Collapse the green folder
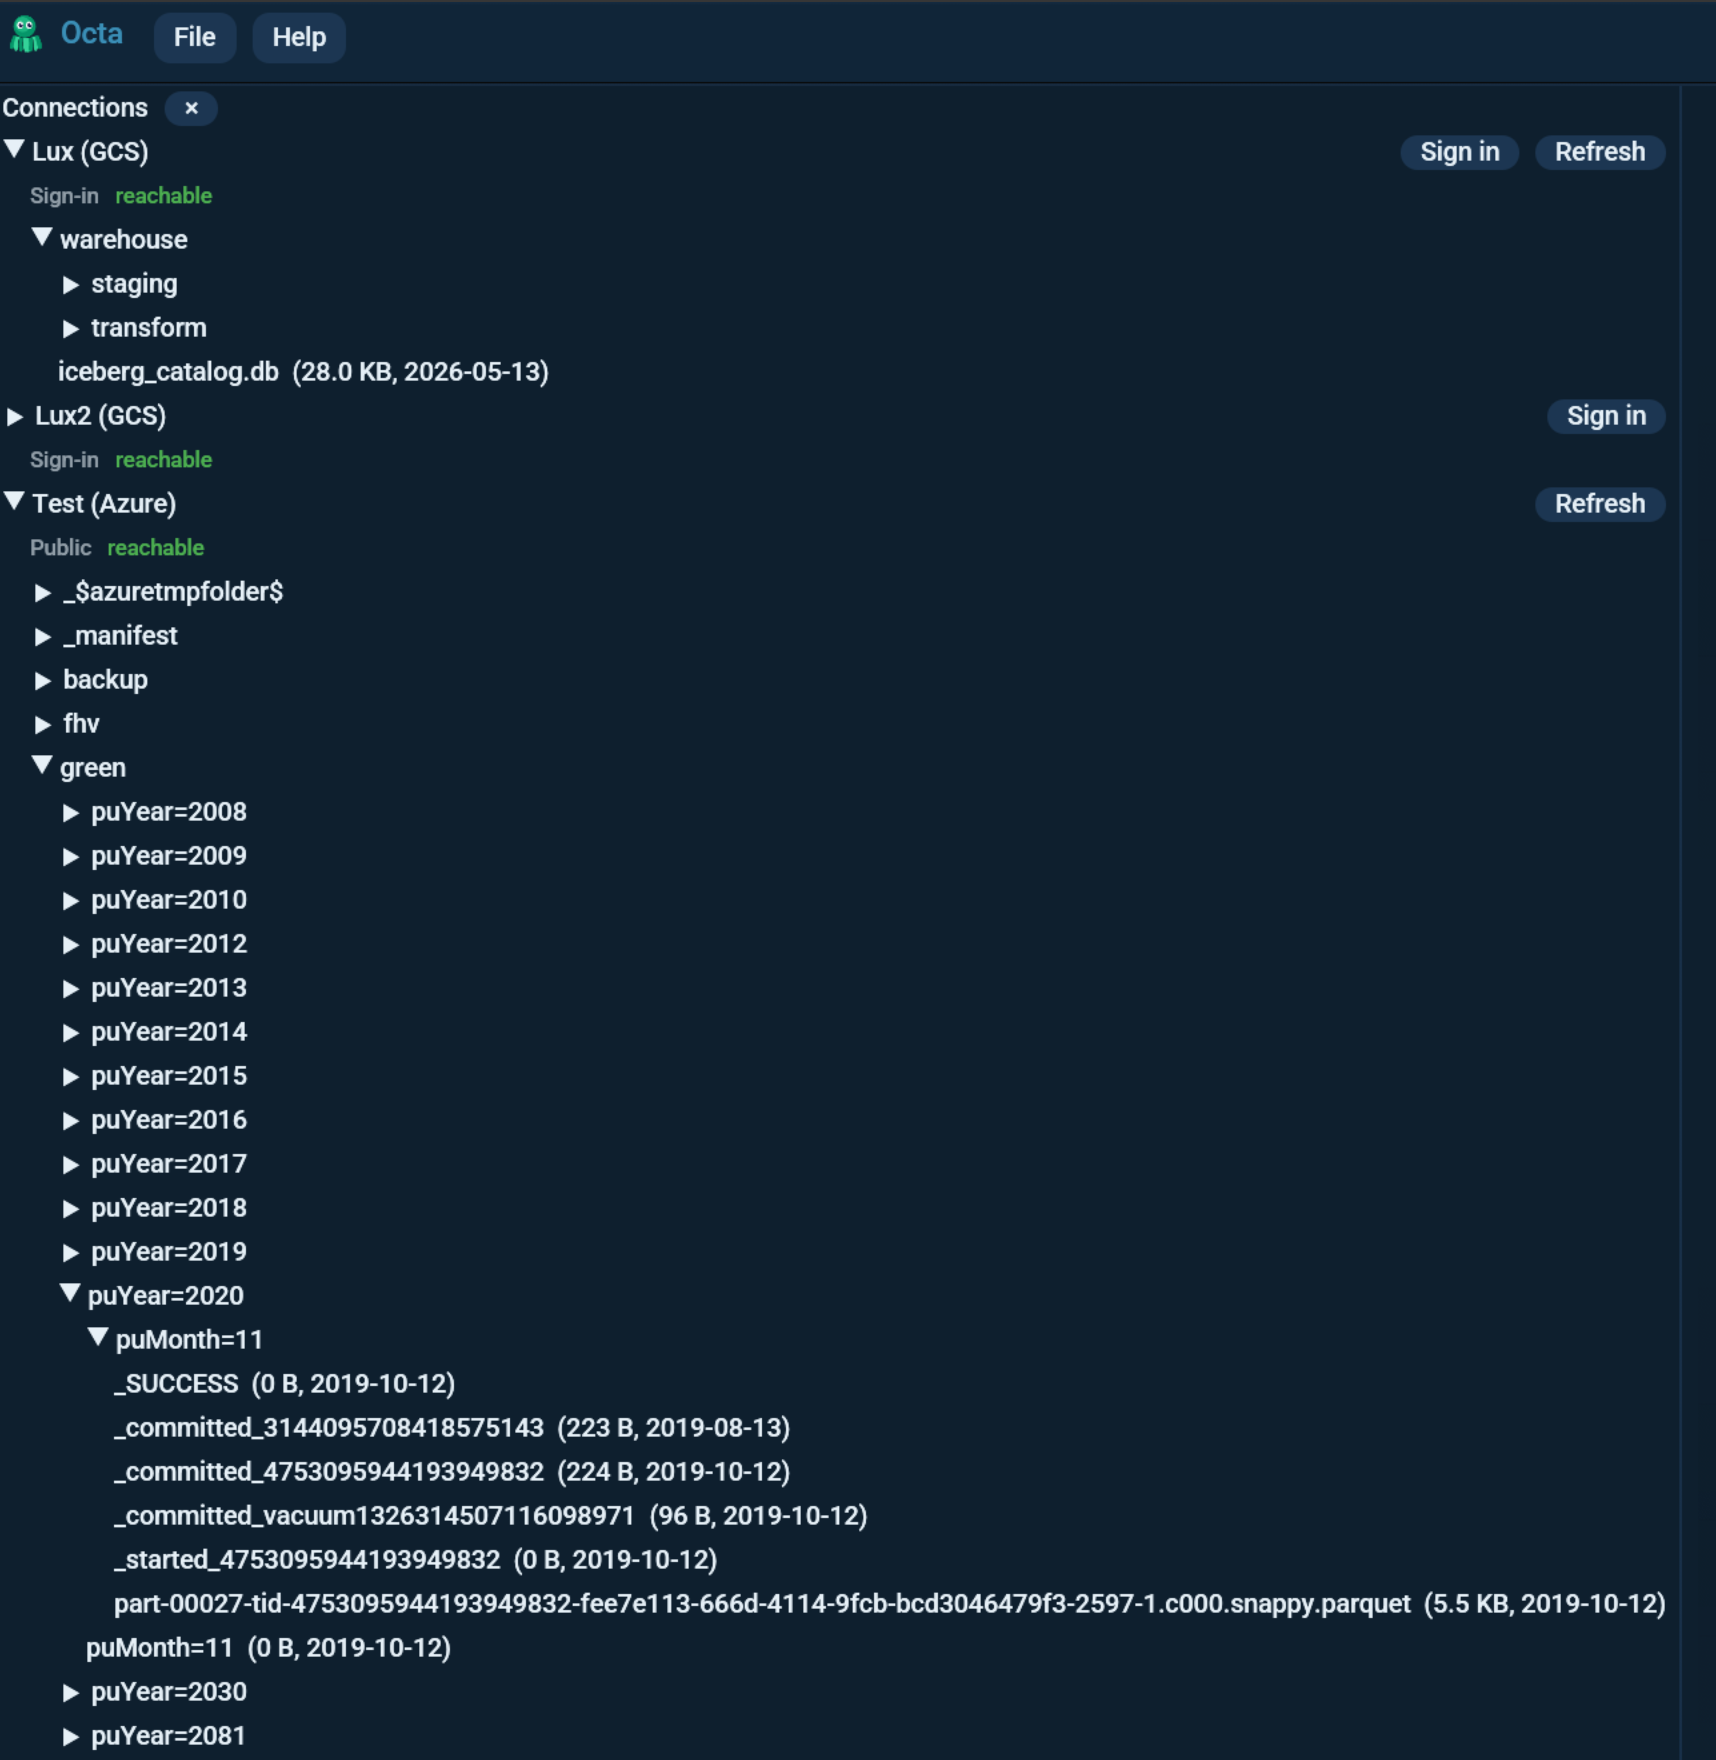The image size is (1716, 1760). click(42, 766)
